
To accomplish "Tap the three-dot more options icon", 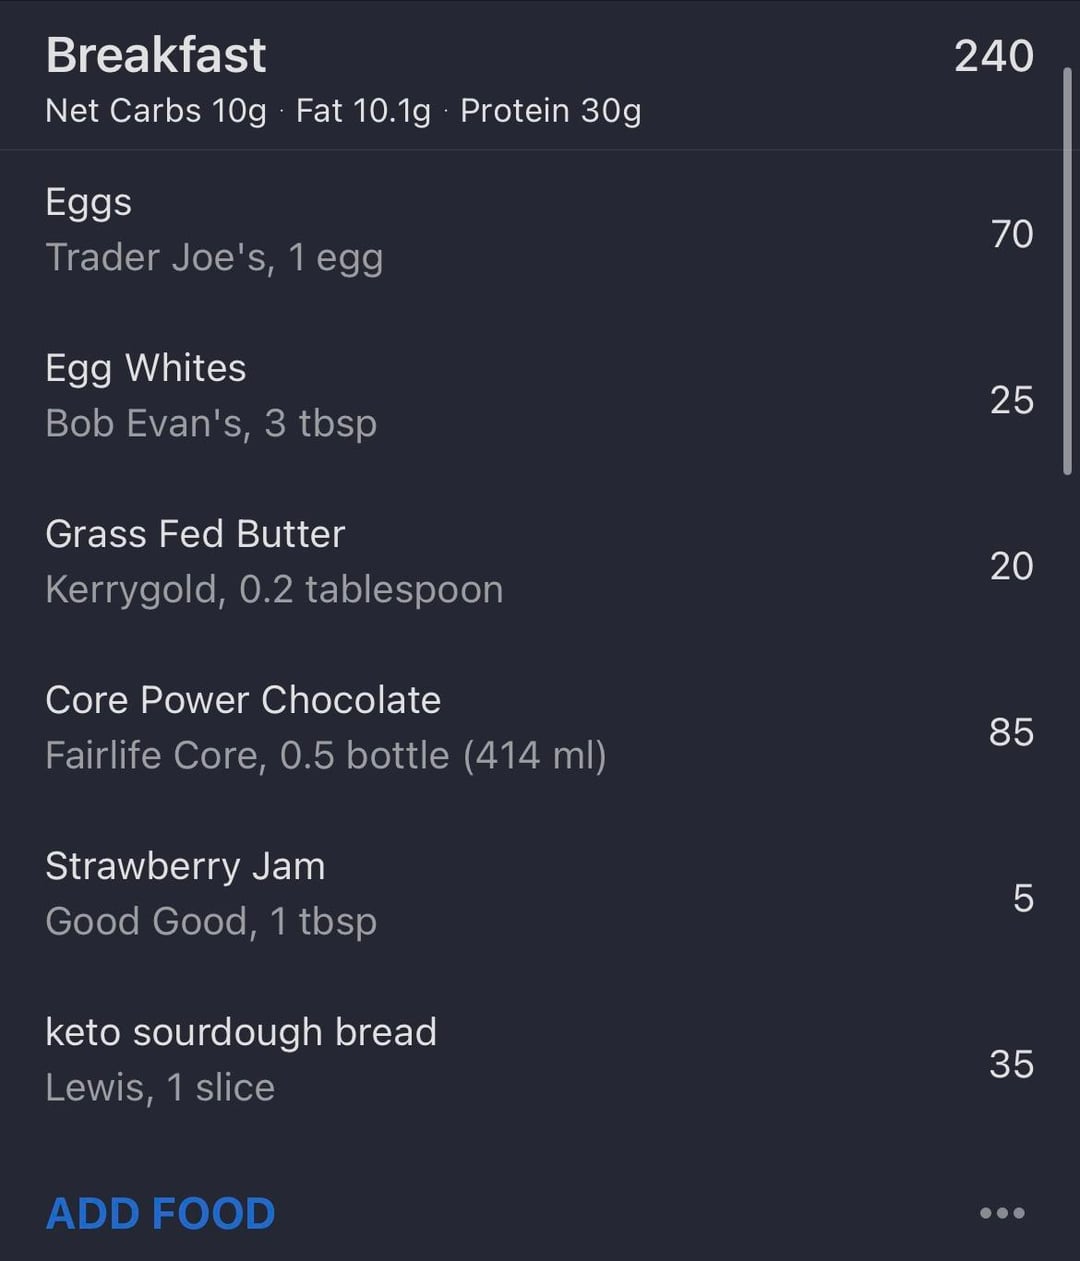I will pos(1002,1213).
